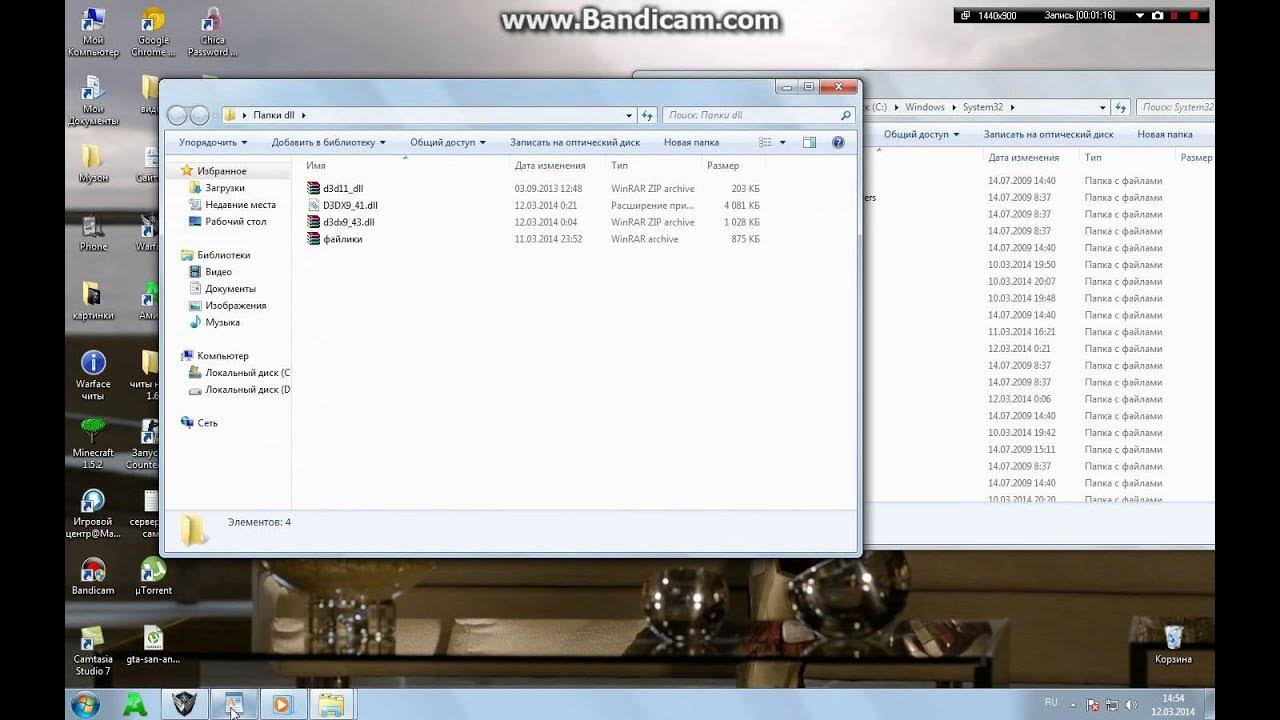This screenshot has width=1280, height=720.
Task: Open Warface читы desktop icon
Action: [93, 375]
